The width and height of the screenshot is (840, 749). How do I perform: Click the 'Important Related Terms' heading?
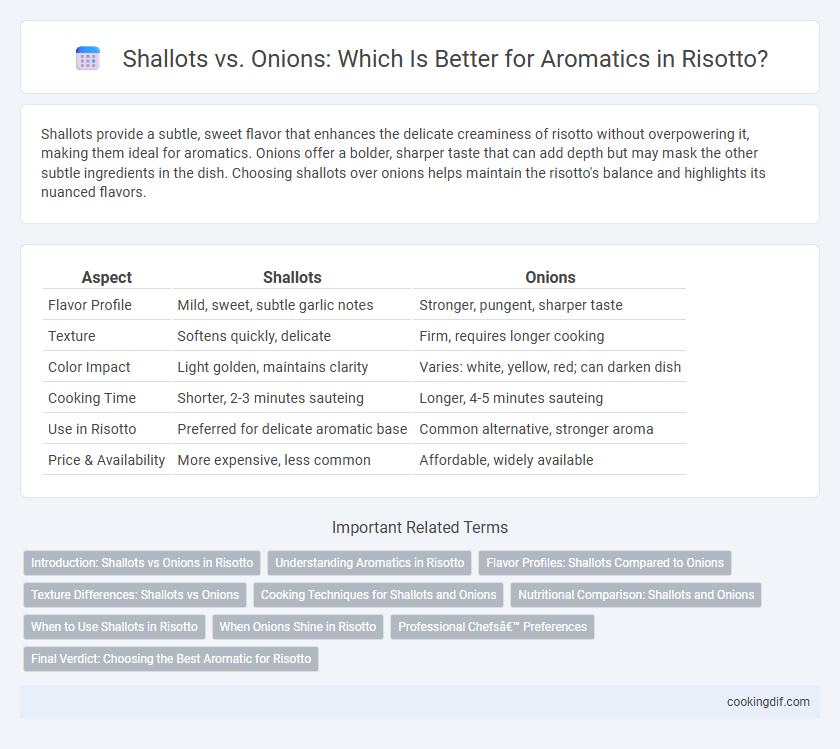pos(420,527)
